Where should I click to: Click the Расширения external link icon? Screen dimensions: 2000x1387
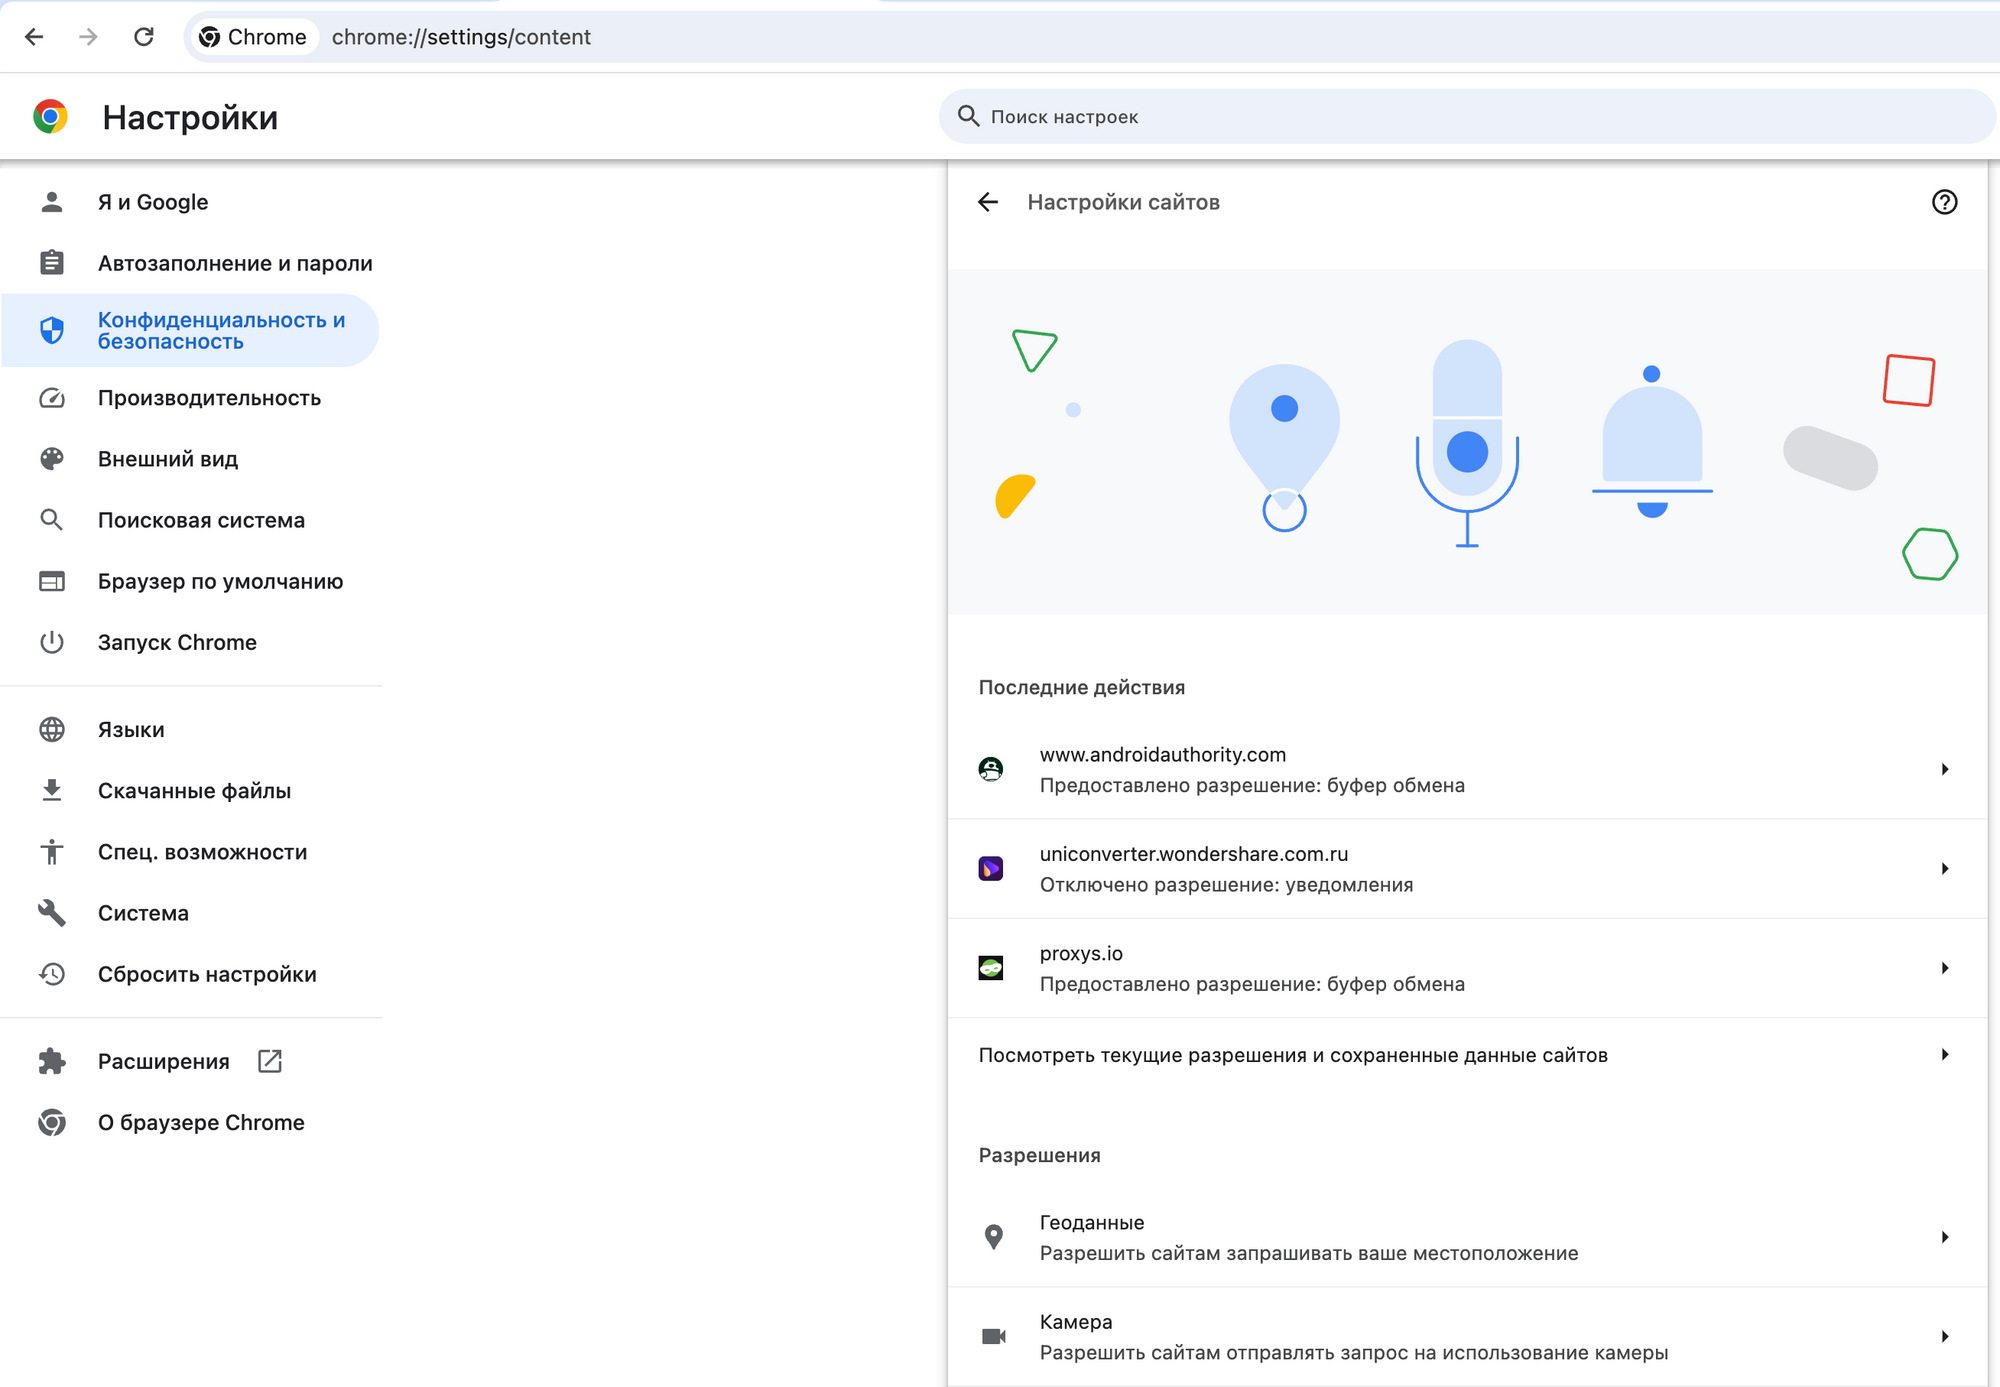click(x=270, y=1061)
